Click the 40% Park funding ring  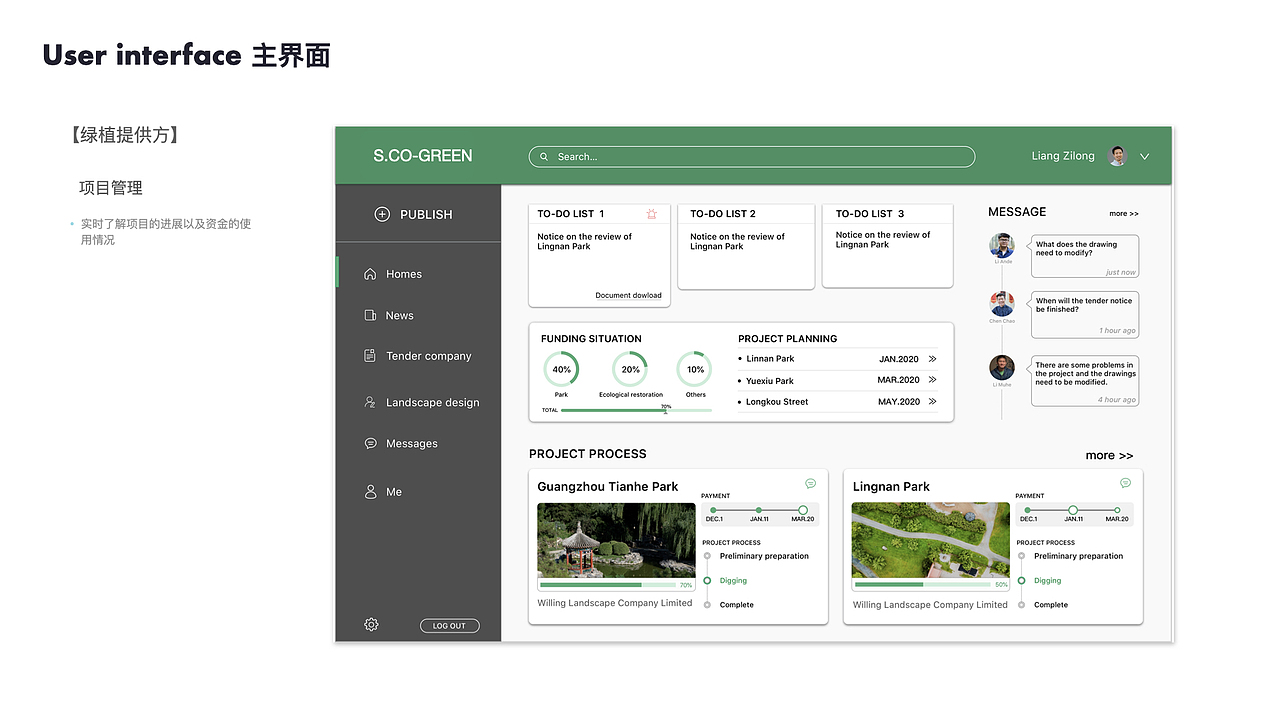561,369
